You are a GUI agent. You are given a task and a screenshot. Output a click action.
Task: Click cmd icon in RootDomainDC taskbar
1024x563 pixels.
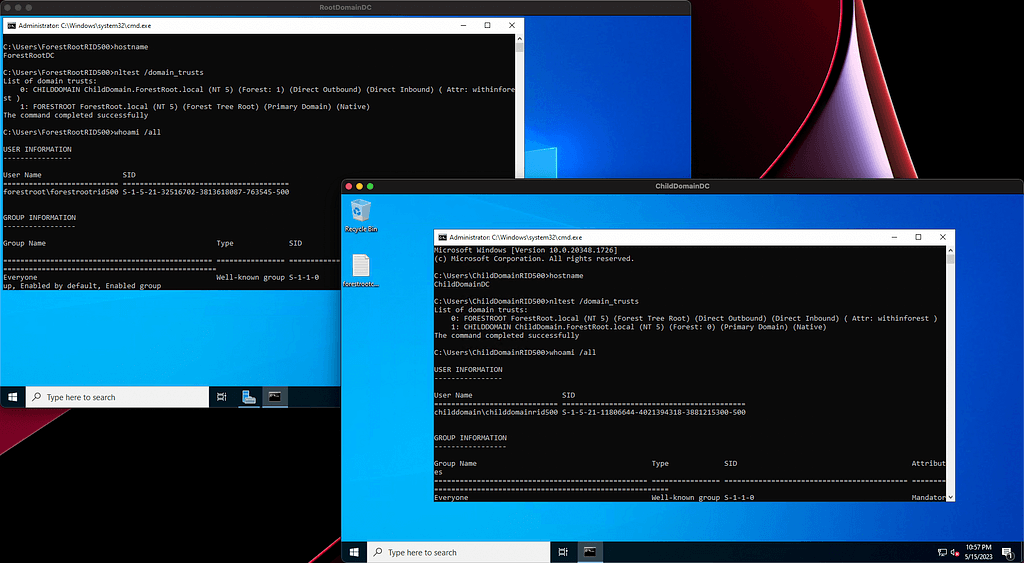274,397
